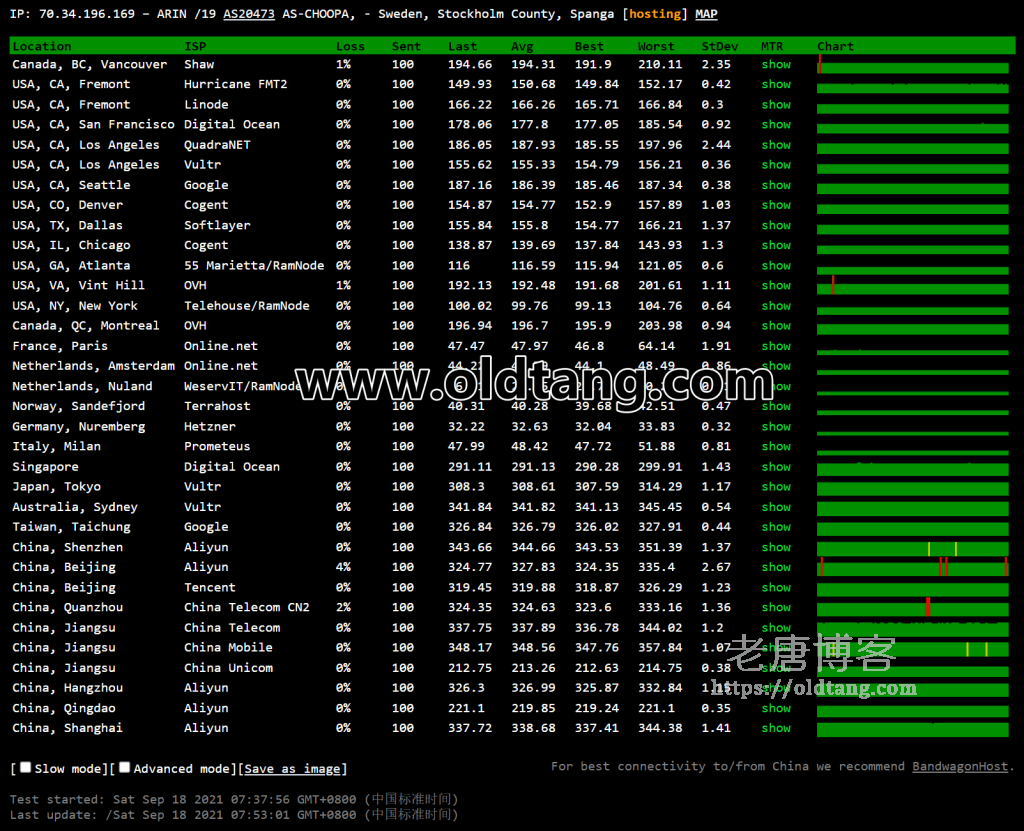This screenshot has width=1024, height=831.
Task: Enable the Slow mode checkbox
Action: [x=26, y=768]
